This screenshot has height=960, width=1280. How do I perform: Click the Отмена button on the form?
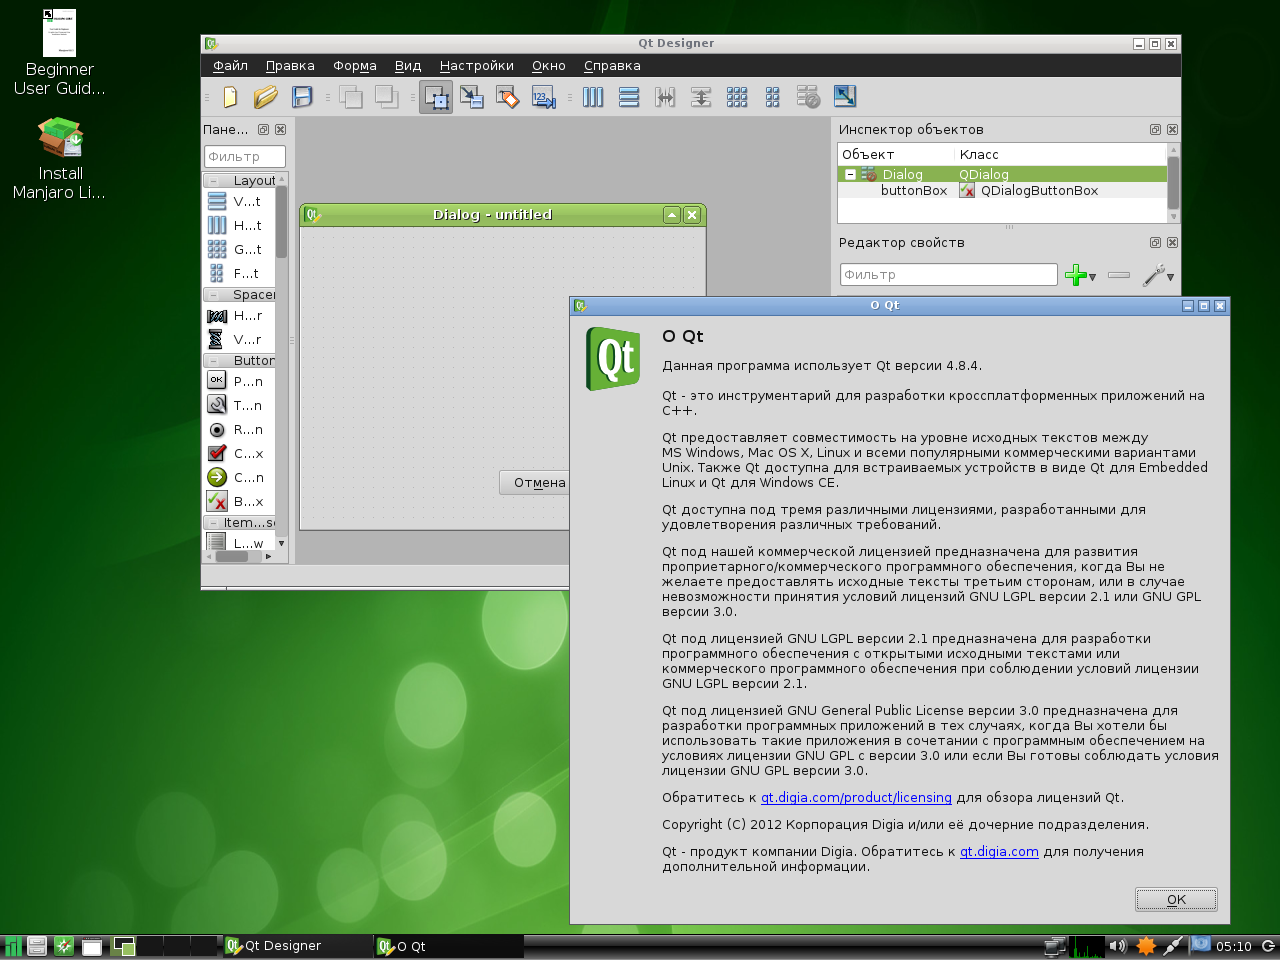click(535, 482)
